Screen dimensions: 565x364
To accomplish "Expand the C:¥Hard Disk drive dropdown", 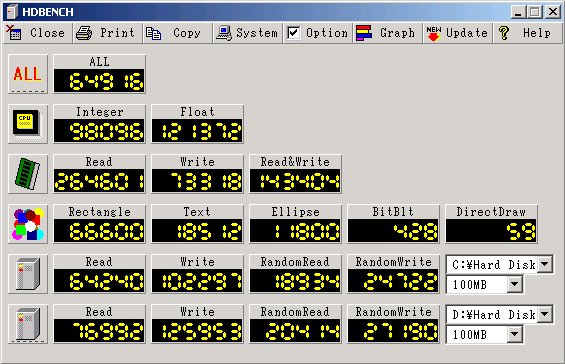I will (x=545, y=264).
